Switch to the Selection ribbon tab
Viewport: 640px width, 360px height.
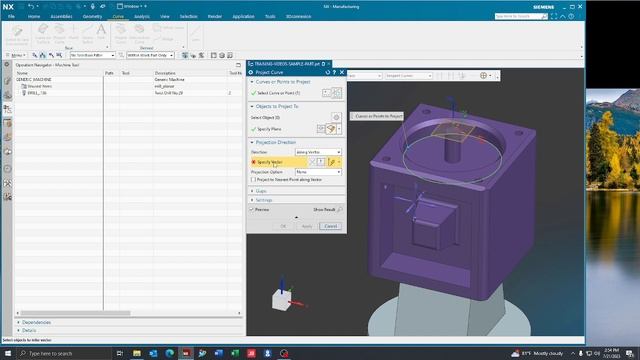[189, 17]
